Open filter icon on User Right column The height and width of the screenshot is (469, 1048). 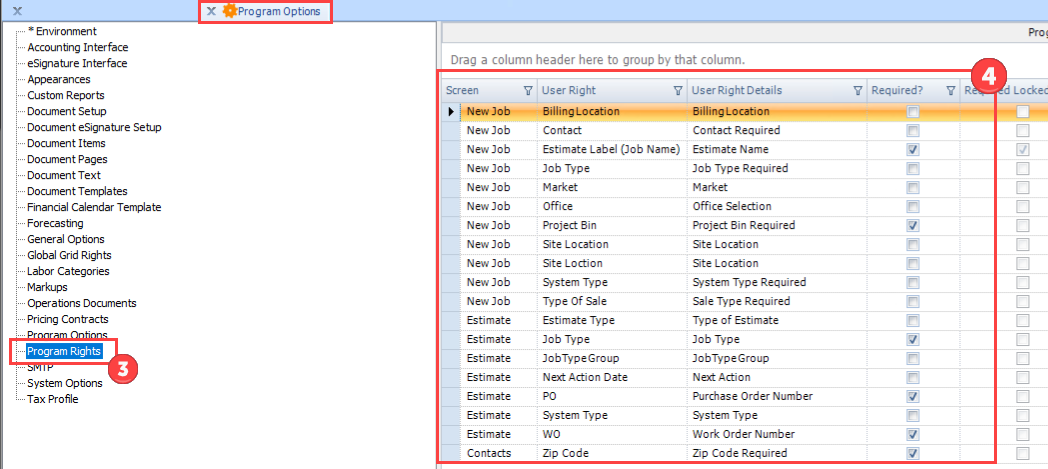point(678,90)
